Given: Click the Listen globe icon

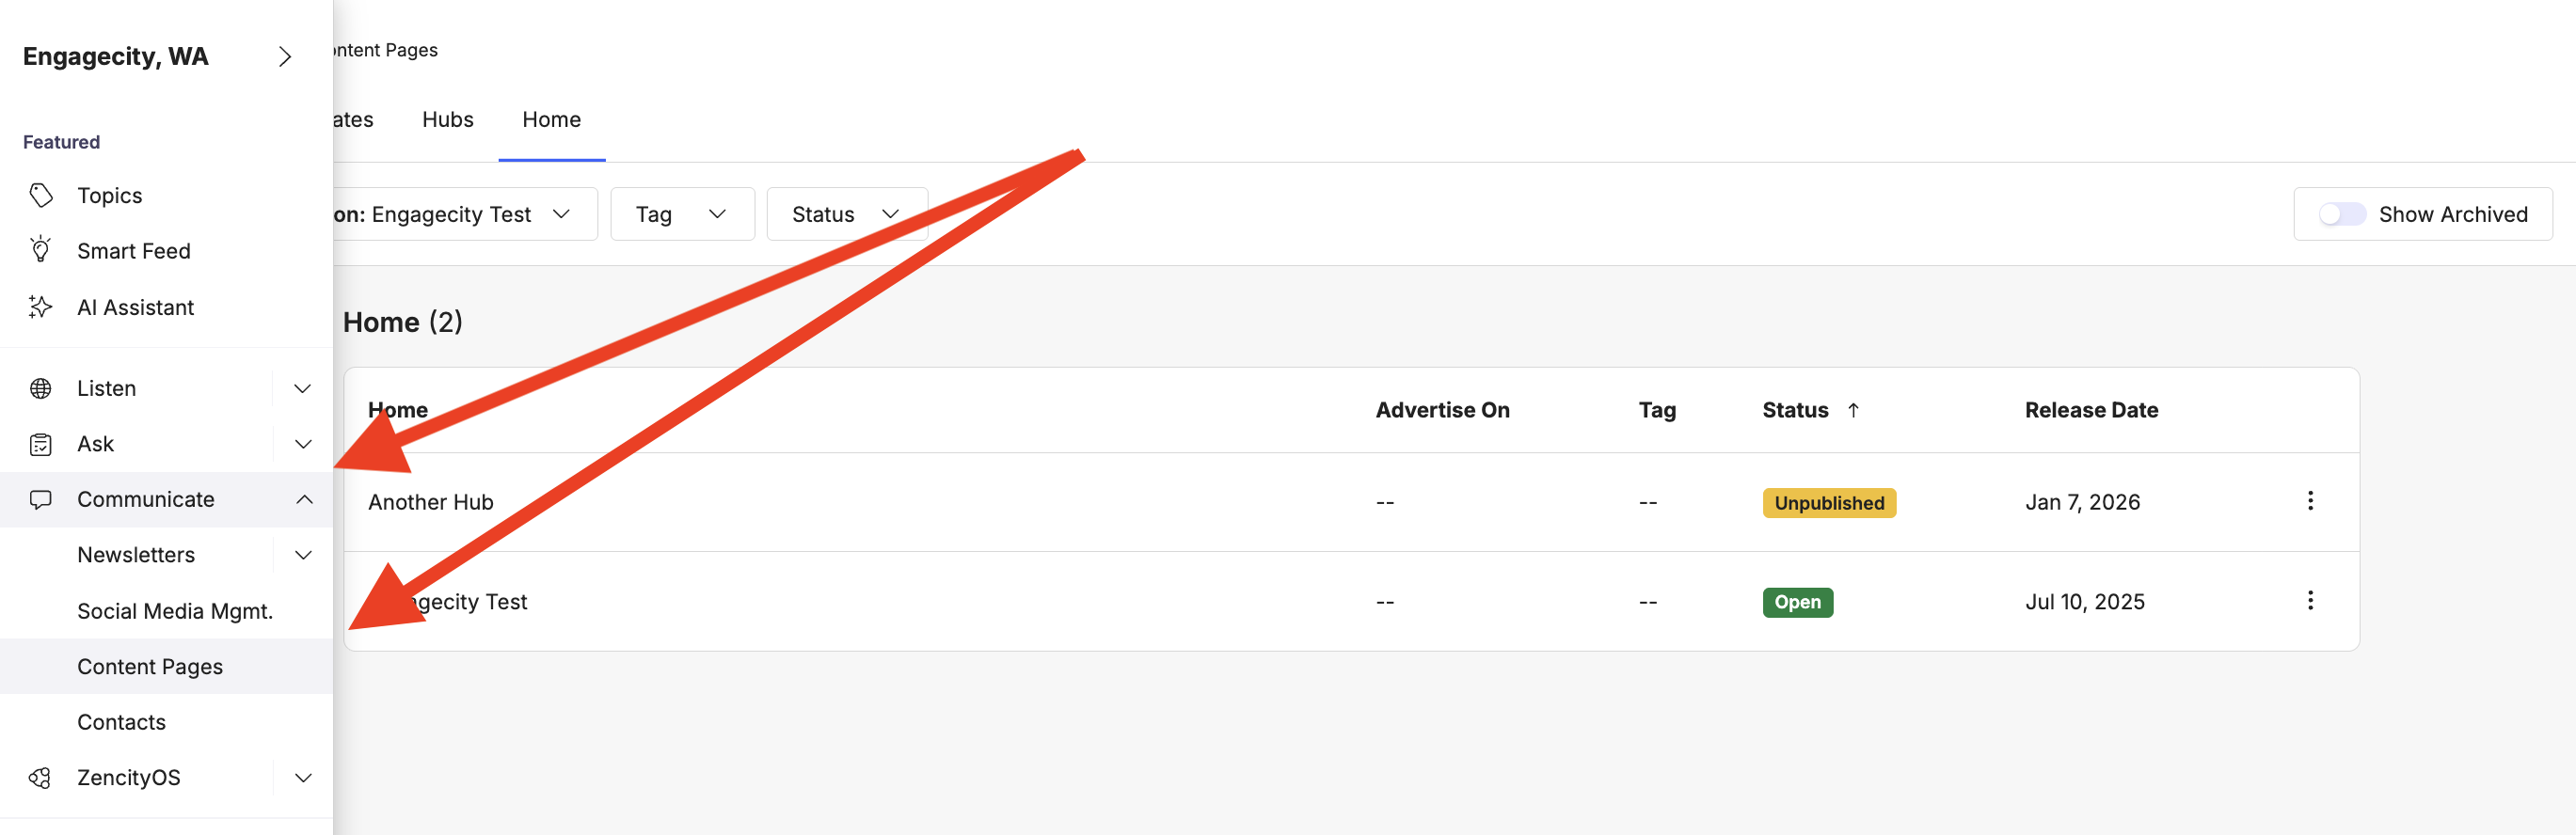Looking at the screenshot, I should pyautogui.click(x=41, y=388).
